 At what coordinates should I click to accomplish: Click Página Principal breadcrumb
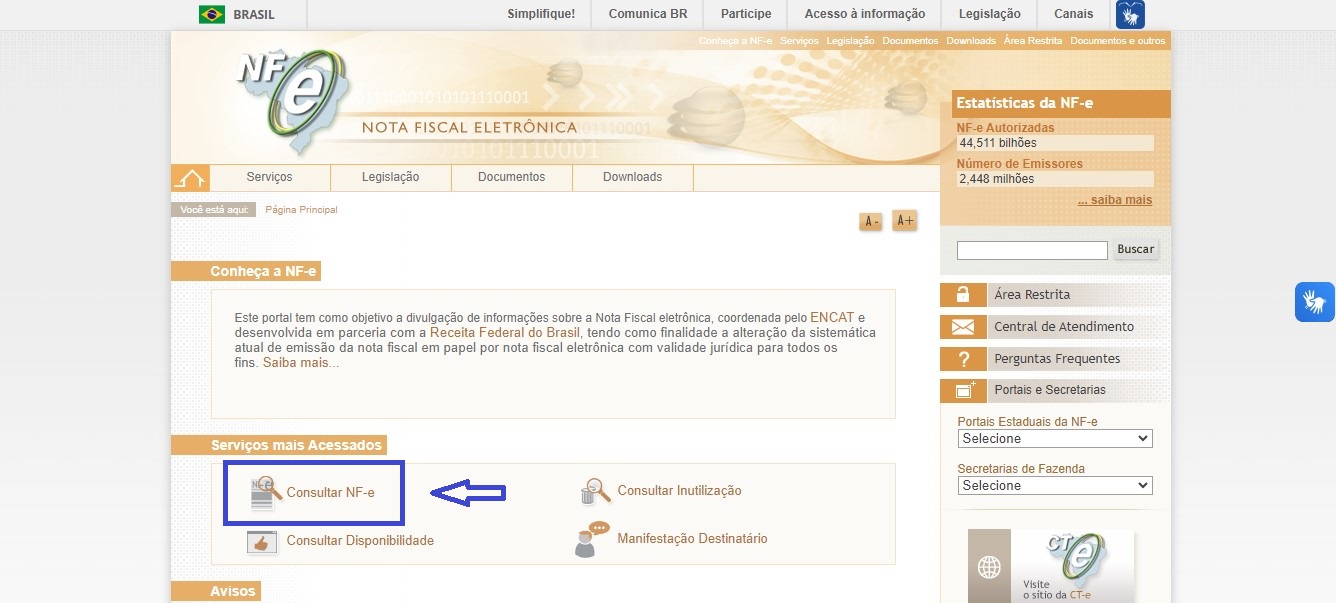coord(301,210)
